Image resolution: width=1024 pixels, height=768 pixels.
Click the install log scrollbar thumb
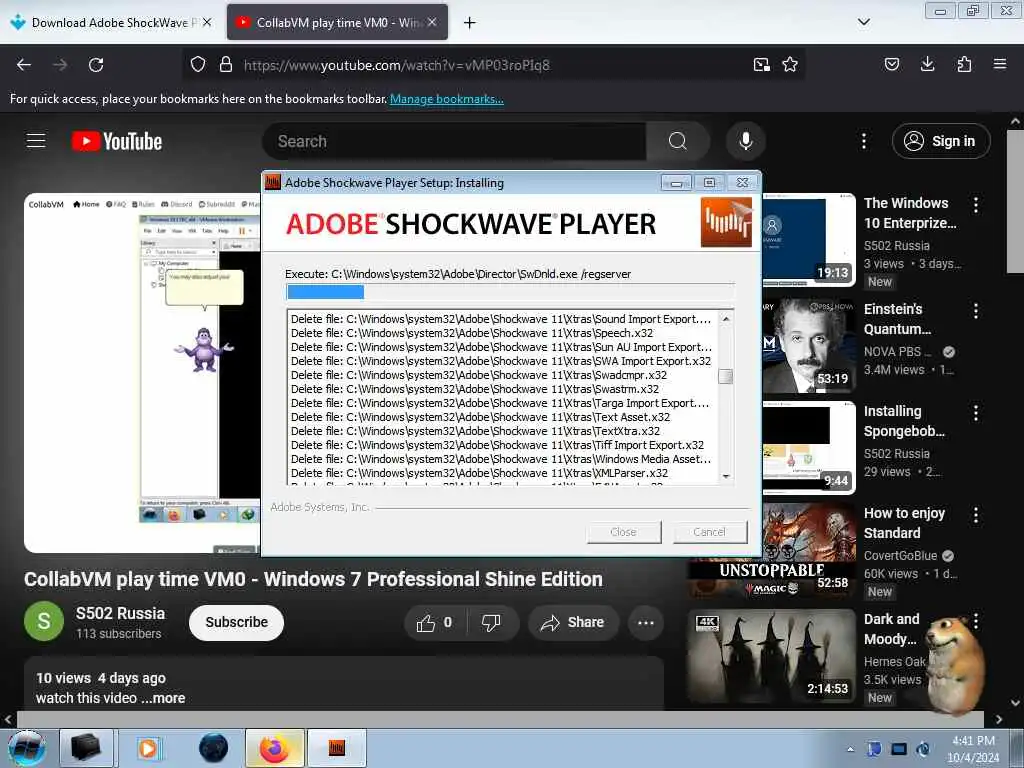(x=726, y=376)
